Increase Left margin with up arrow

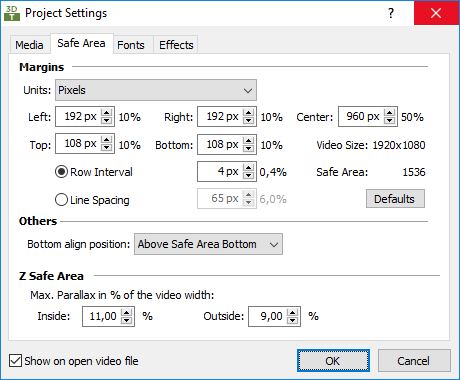(106, 113)
